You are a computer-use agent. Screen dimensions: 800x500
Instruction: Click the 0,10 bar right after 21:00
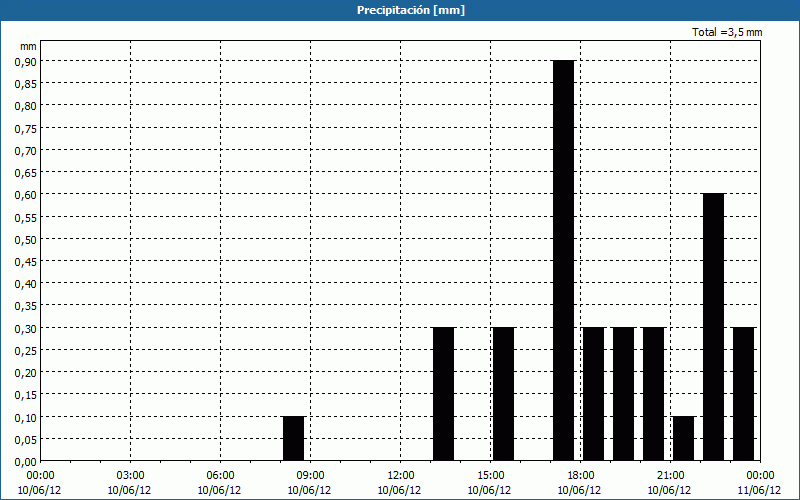tap(684, 439)
